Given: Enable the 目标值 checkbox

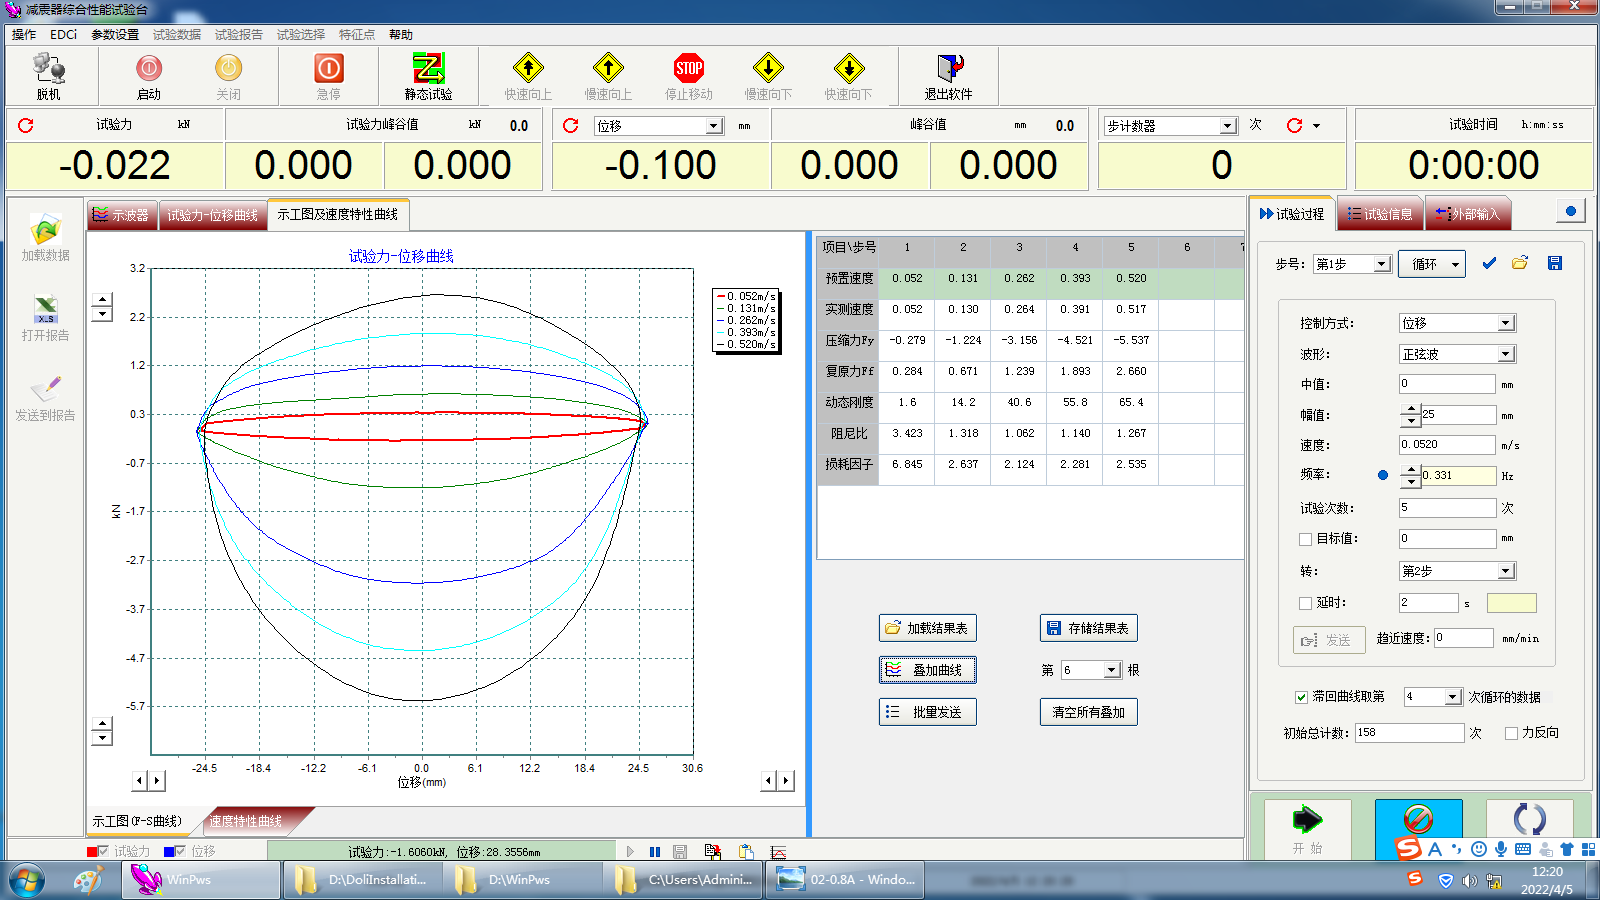Looking at the screenshot, I should click(x=1305, y=539).
